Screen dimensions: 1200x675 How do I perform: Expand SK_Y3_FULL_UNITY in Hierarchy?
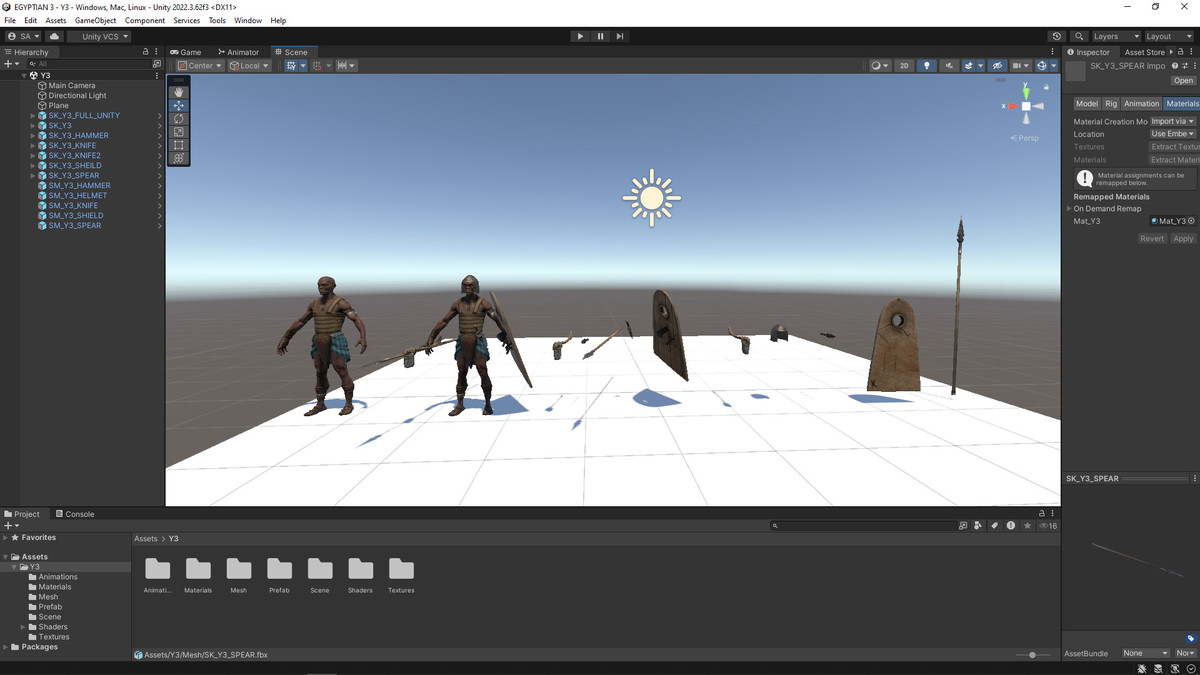tap(33, 116)
